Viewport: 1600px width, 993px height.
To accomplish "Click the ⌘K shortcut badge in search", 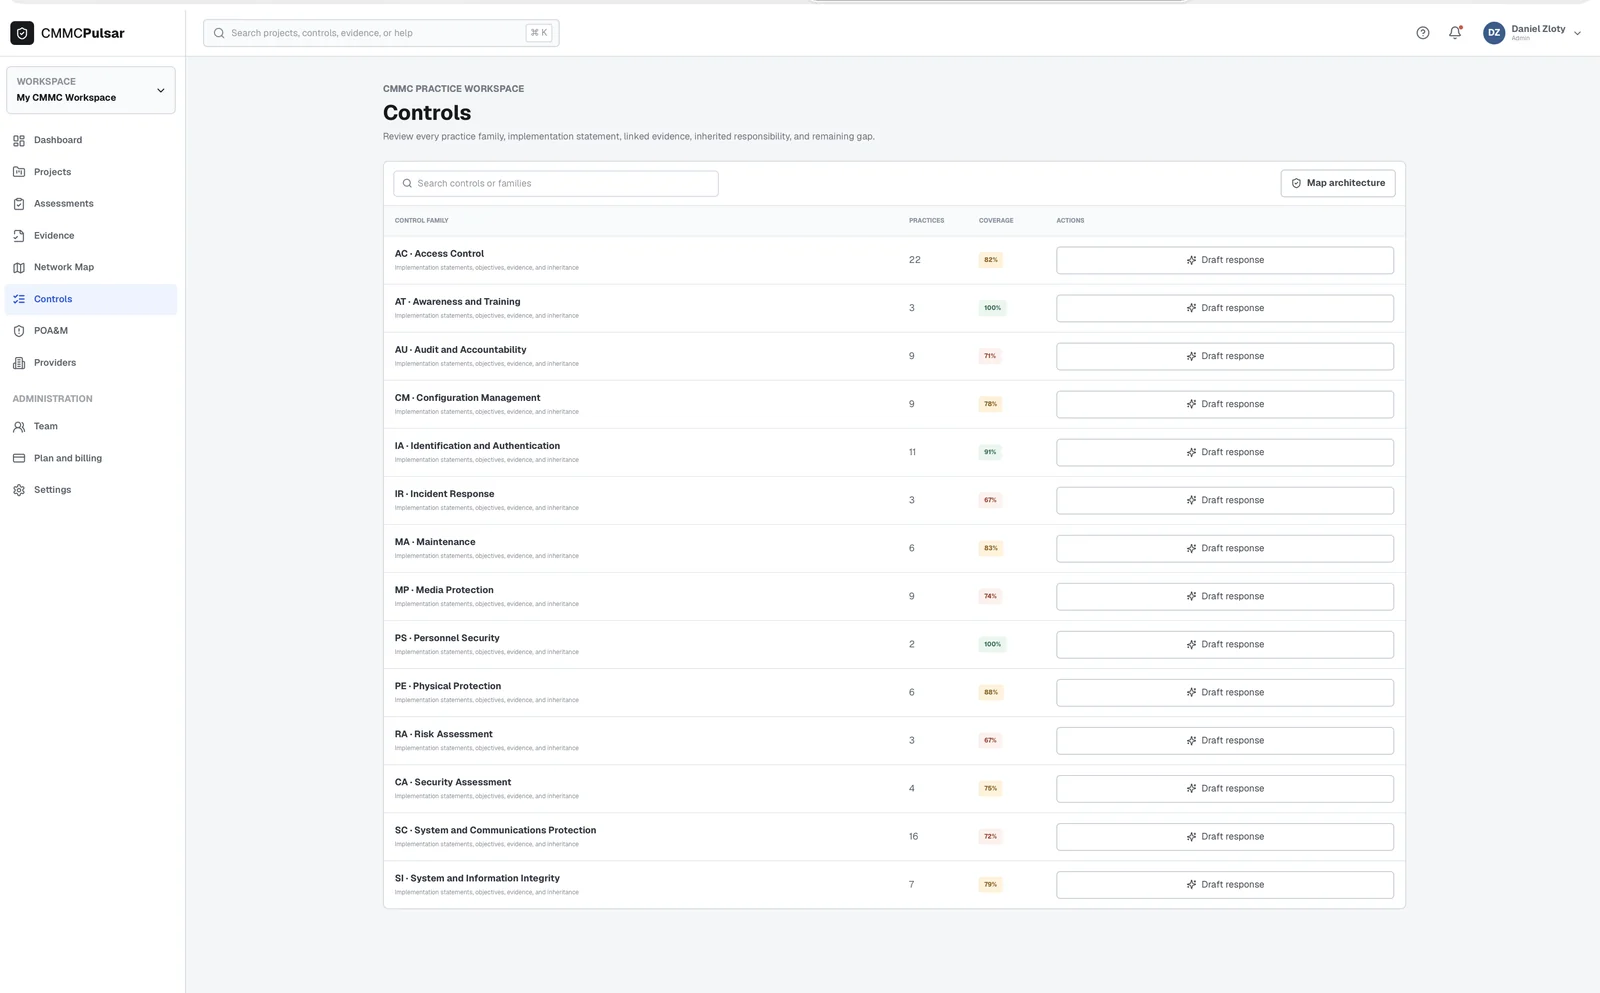I will 539,33.
